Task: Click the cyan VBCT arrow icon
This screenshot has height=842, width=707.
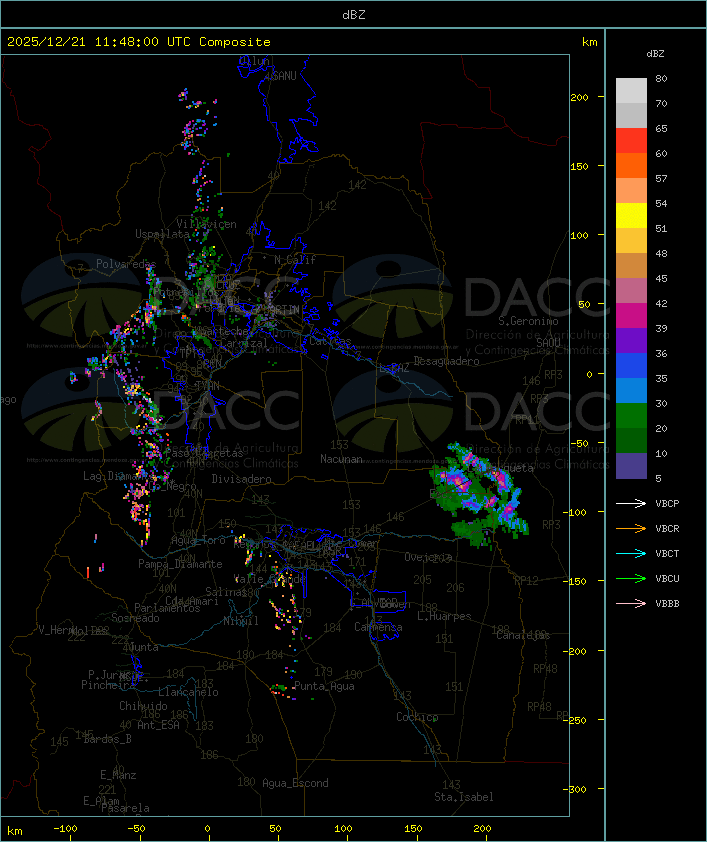Action: click(631, 553)
